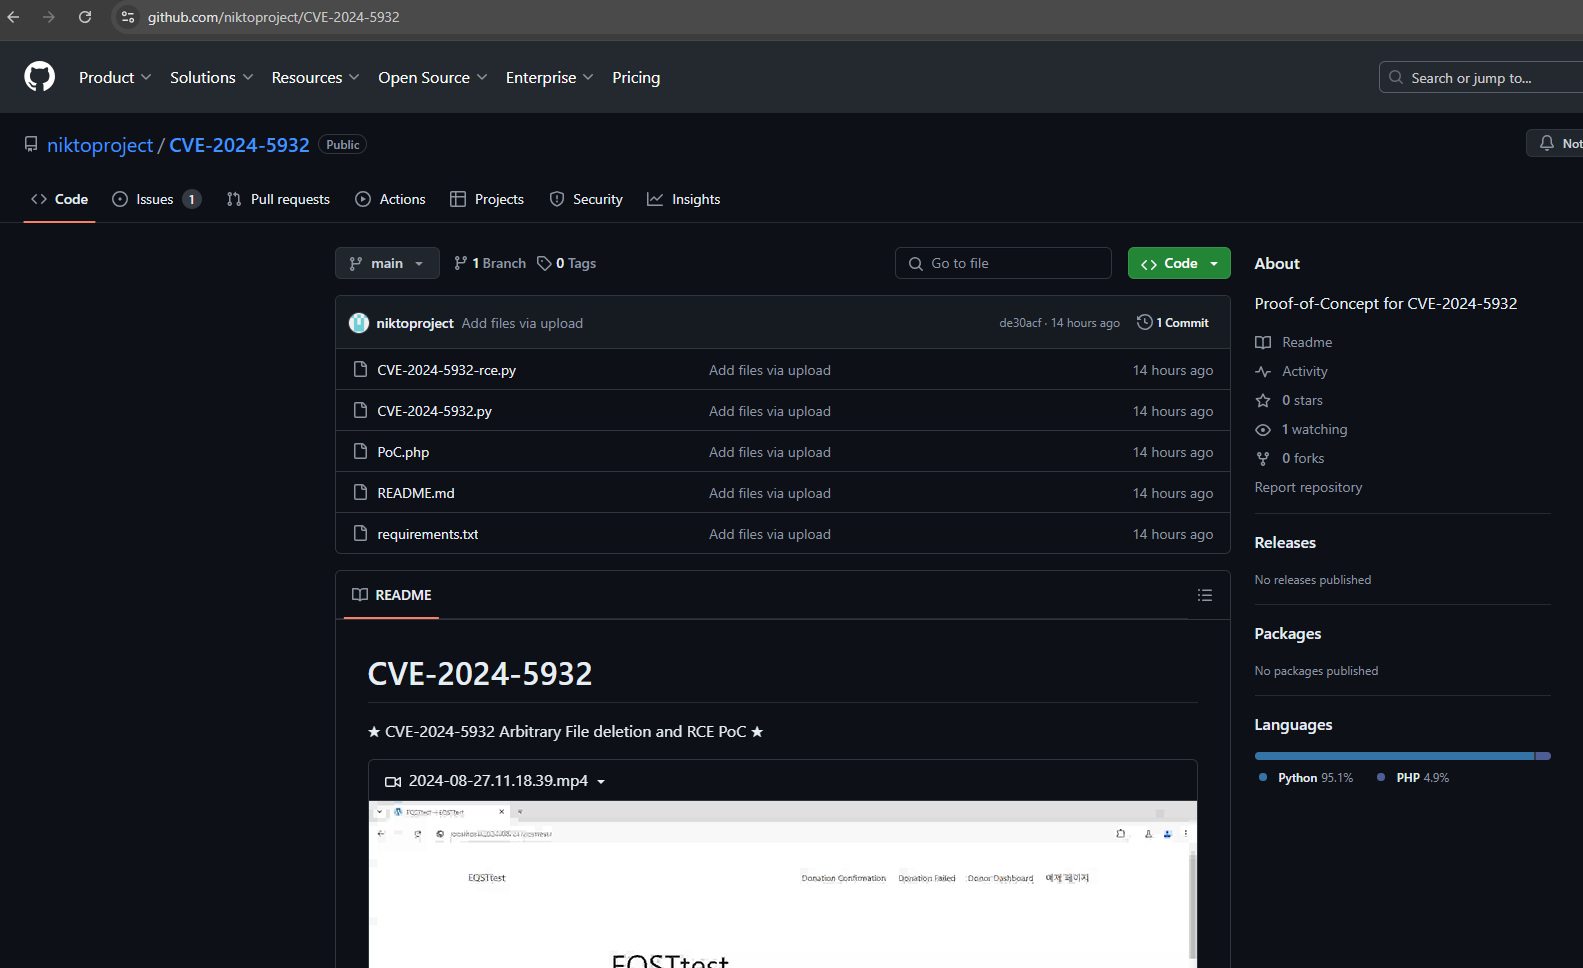The height and width of the screenshot is (968, 1583).
Task: Click scrollbar inside the video preview
Action: pos(1191,905)
